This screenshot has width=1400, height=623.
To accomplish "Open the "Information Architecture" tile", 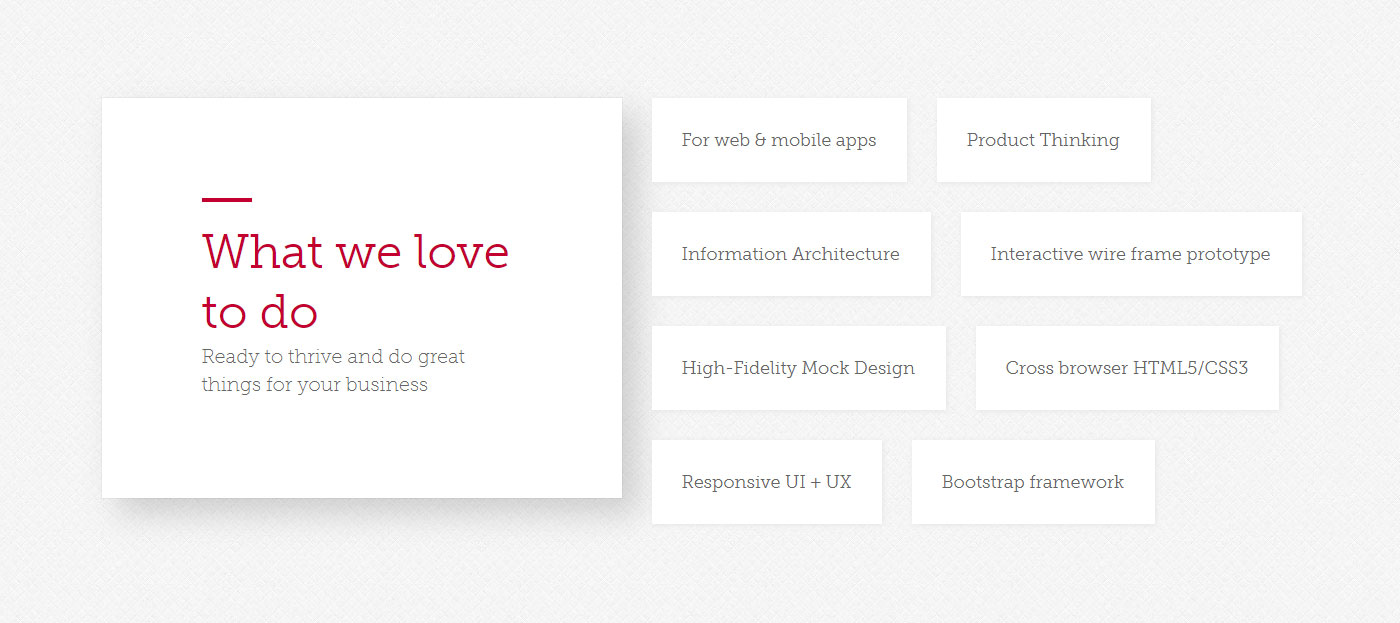I will pyautogui.click(x=790, y=254).
